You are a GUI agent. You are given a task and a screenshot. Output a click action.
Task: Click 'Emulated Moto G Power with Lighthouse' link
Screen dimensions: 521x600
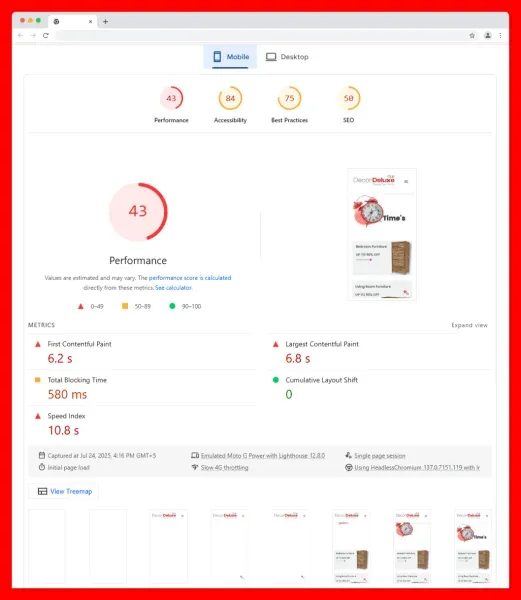point(263,456)
